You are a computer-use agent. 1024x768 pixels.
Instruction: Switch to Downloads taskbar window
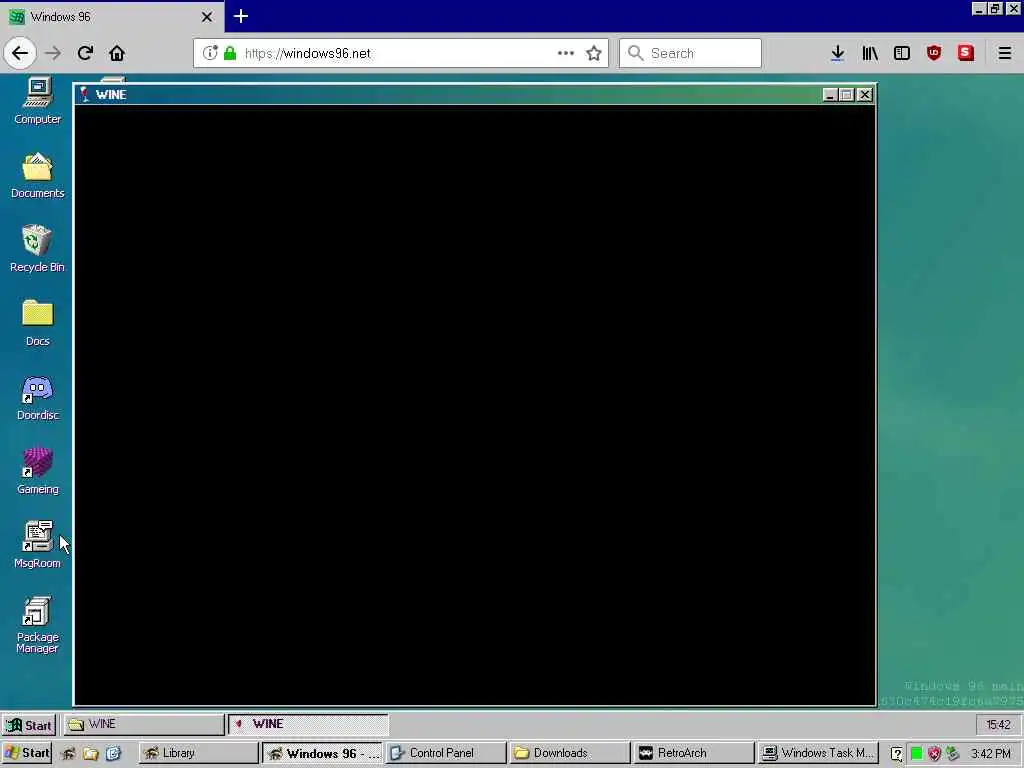point(570,753)
